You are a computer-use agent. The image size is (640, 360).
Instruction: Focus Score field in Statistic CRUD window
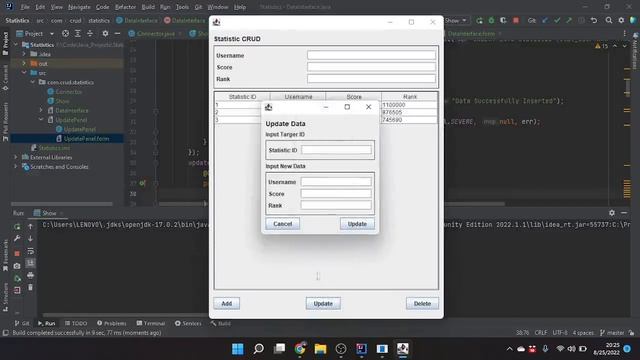[x=371, y=67]
